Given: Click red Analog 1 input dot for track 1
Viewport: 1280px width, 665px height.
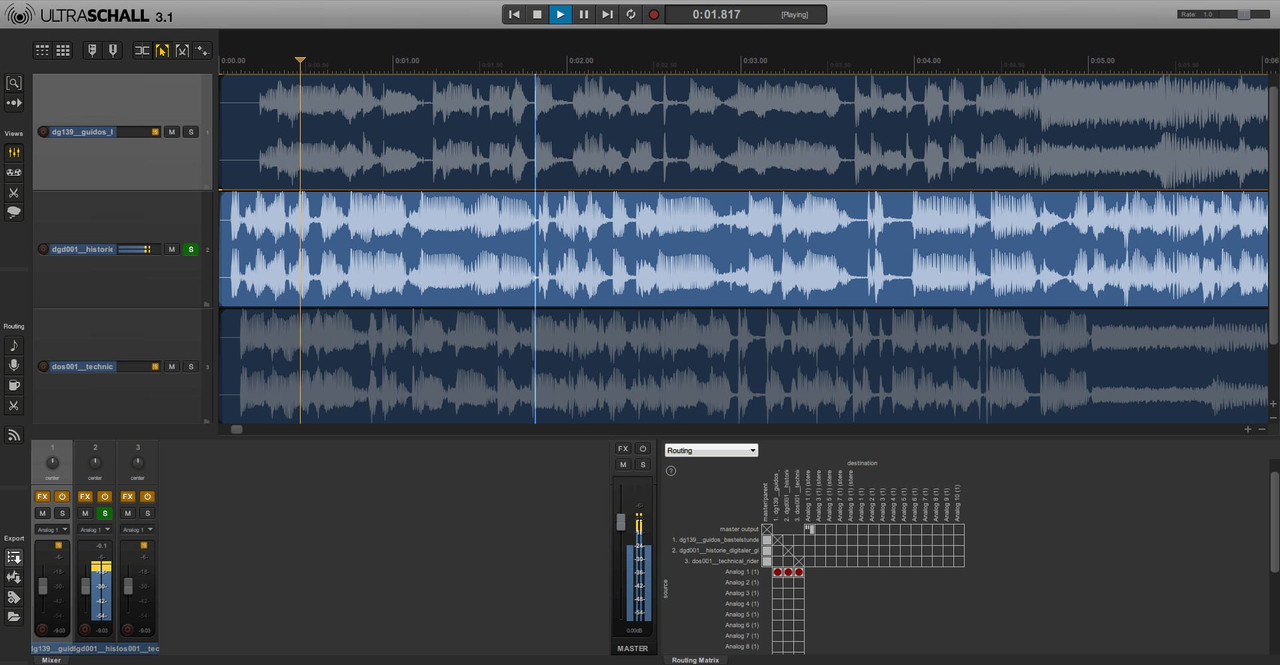Looking at the screenshot, I should (x=777, y=572).
